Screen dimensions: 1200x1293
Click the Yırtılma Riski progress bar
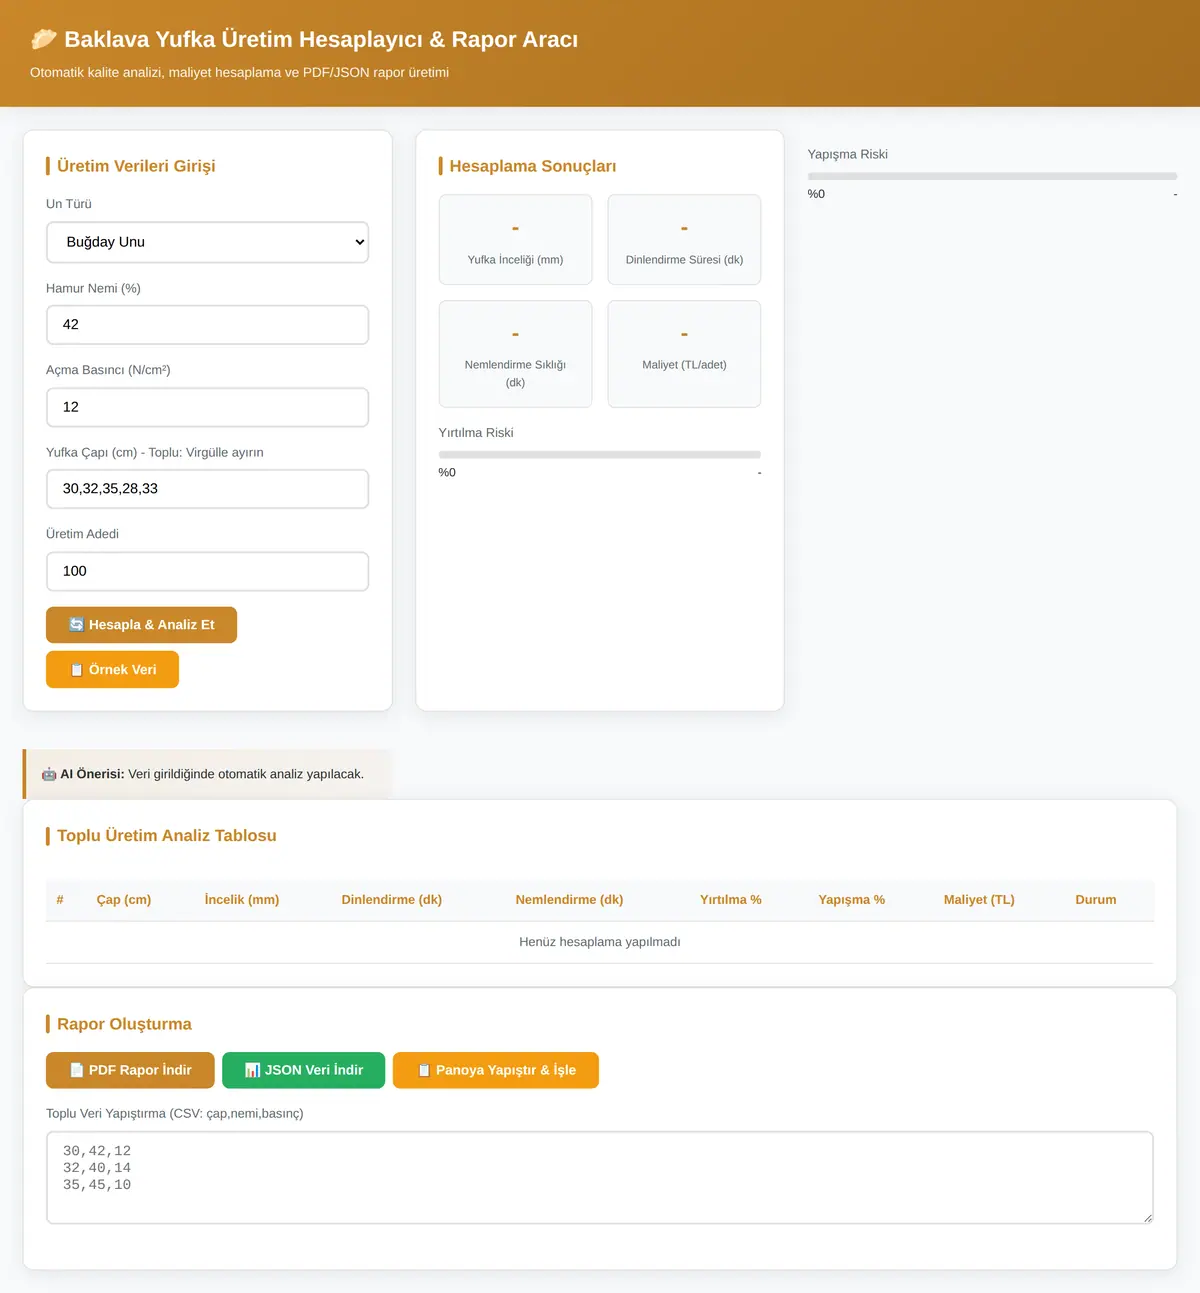[x=600, y=454]
